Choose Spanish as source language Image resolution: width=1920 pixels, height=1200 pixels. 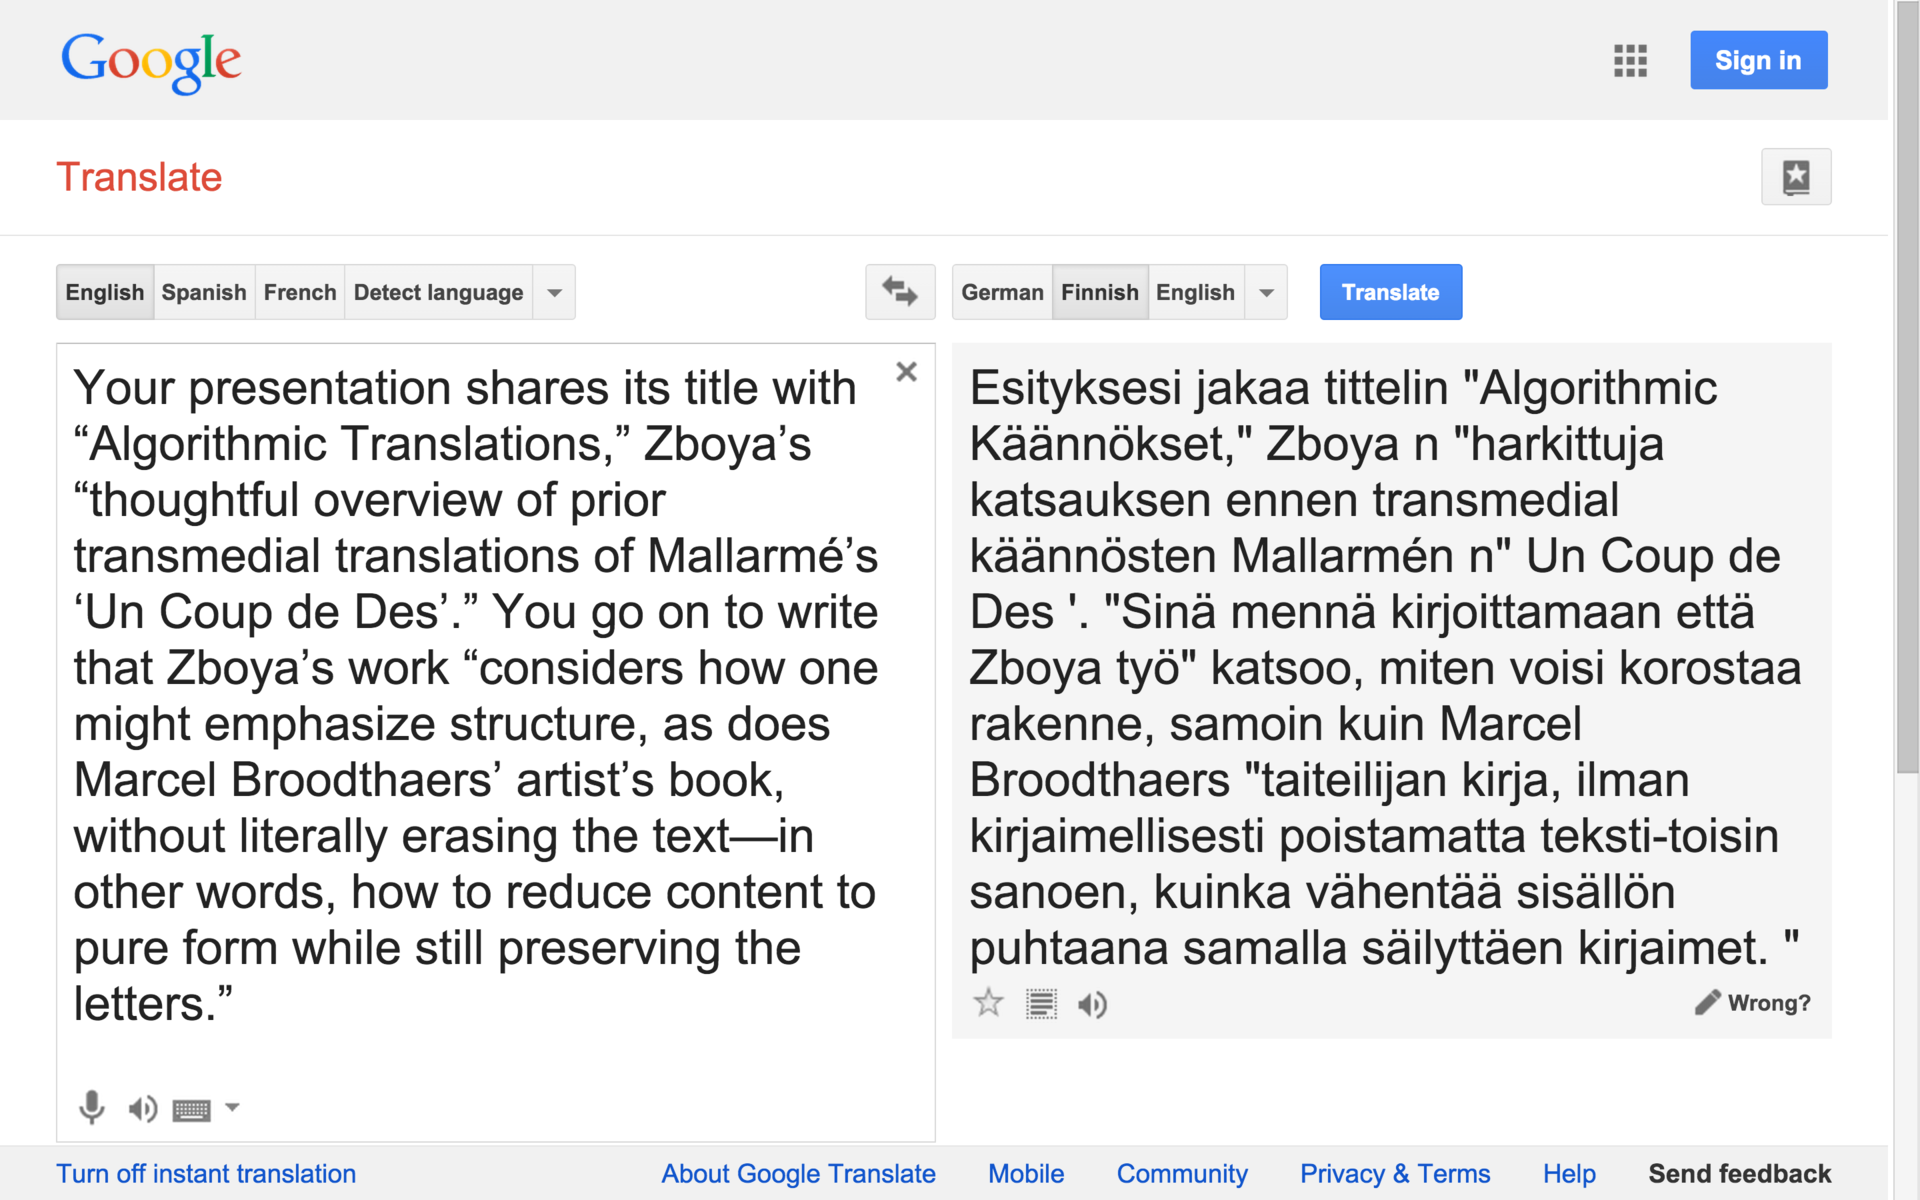[x=204, y=293]
